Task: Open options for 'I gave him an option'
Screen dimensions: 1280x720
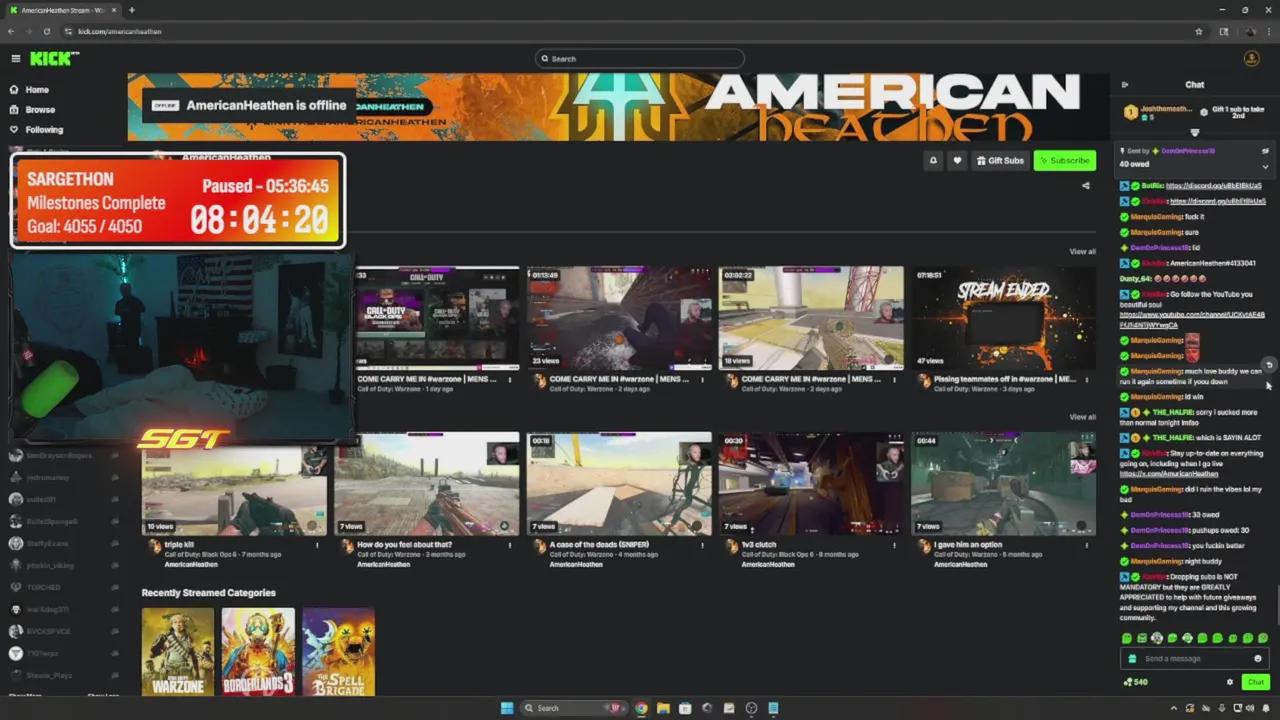Action: coord(1086,545)
